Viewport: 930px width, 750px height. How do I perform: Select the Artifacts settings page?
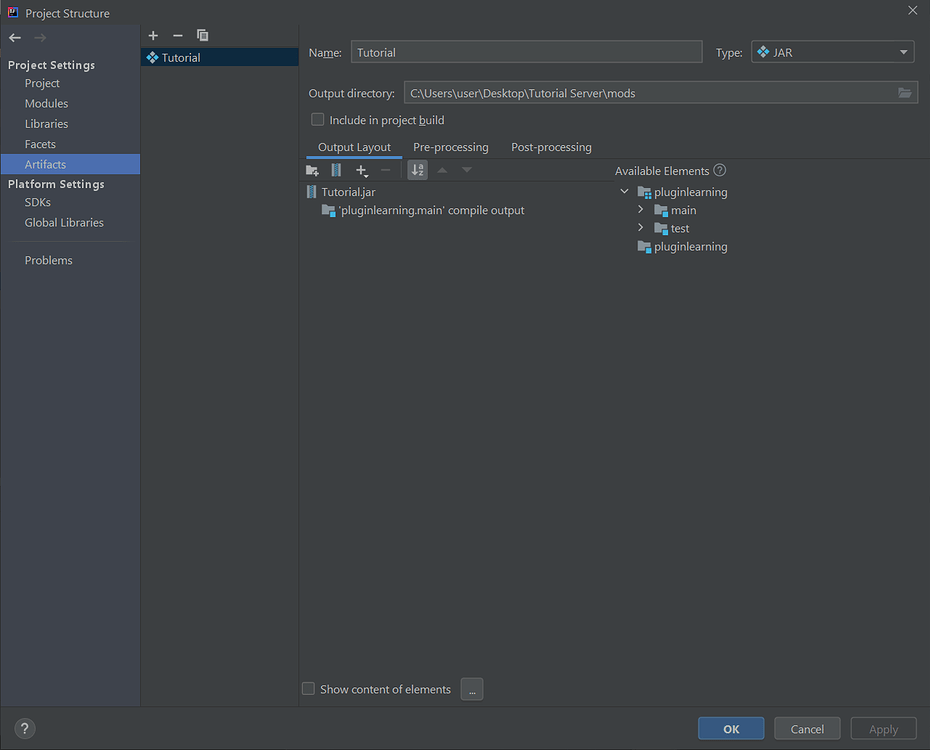pyautogui.click(x=70, y=164)
